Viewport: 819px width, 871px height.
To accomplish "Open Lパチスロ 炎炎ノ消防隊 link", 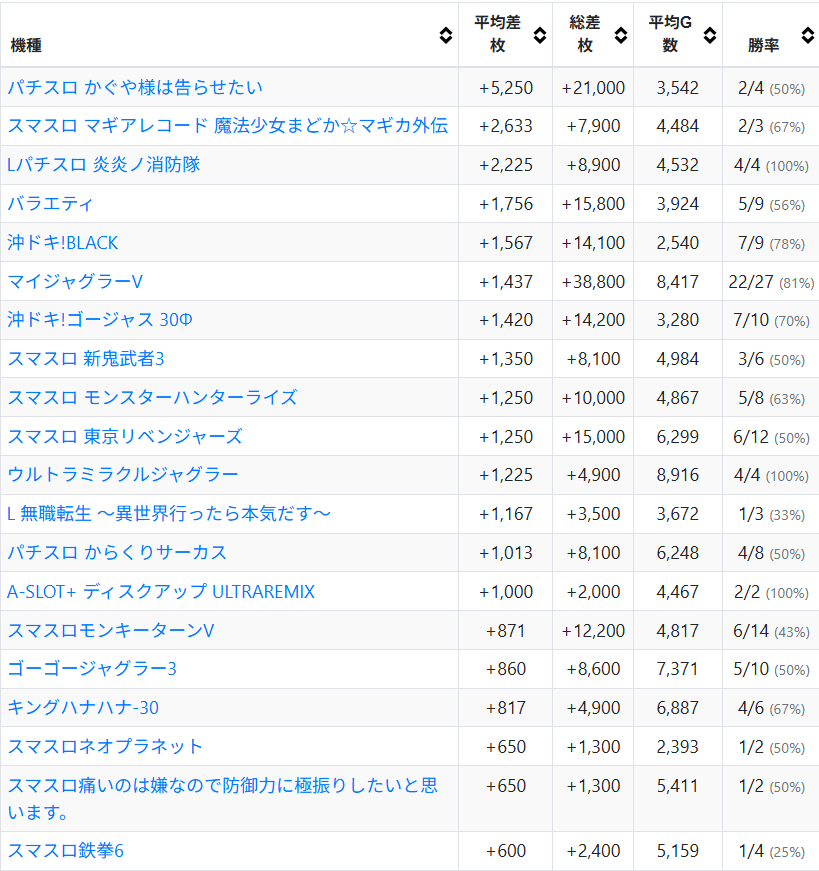I will coord(104,165).
